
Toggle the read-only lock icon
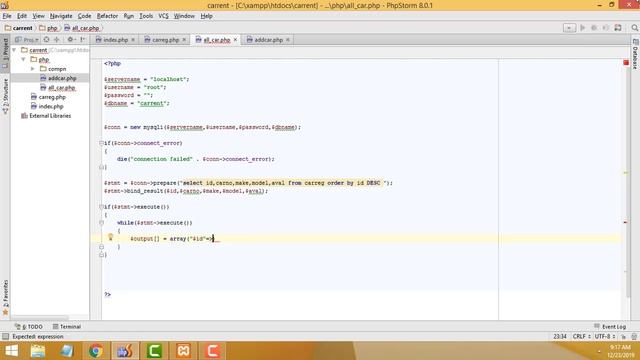pyautogui.click(x=623, y=337)
